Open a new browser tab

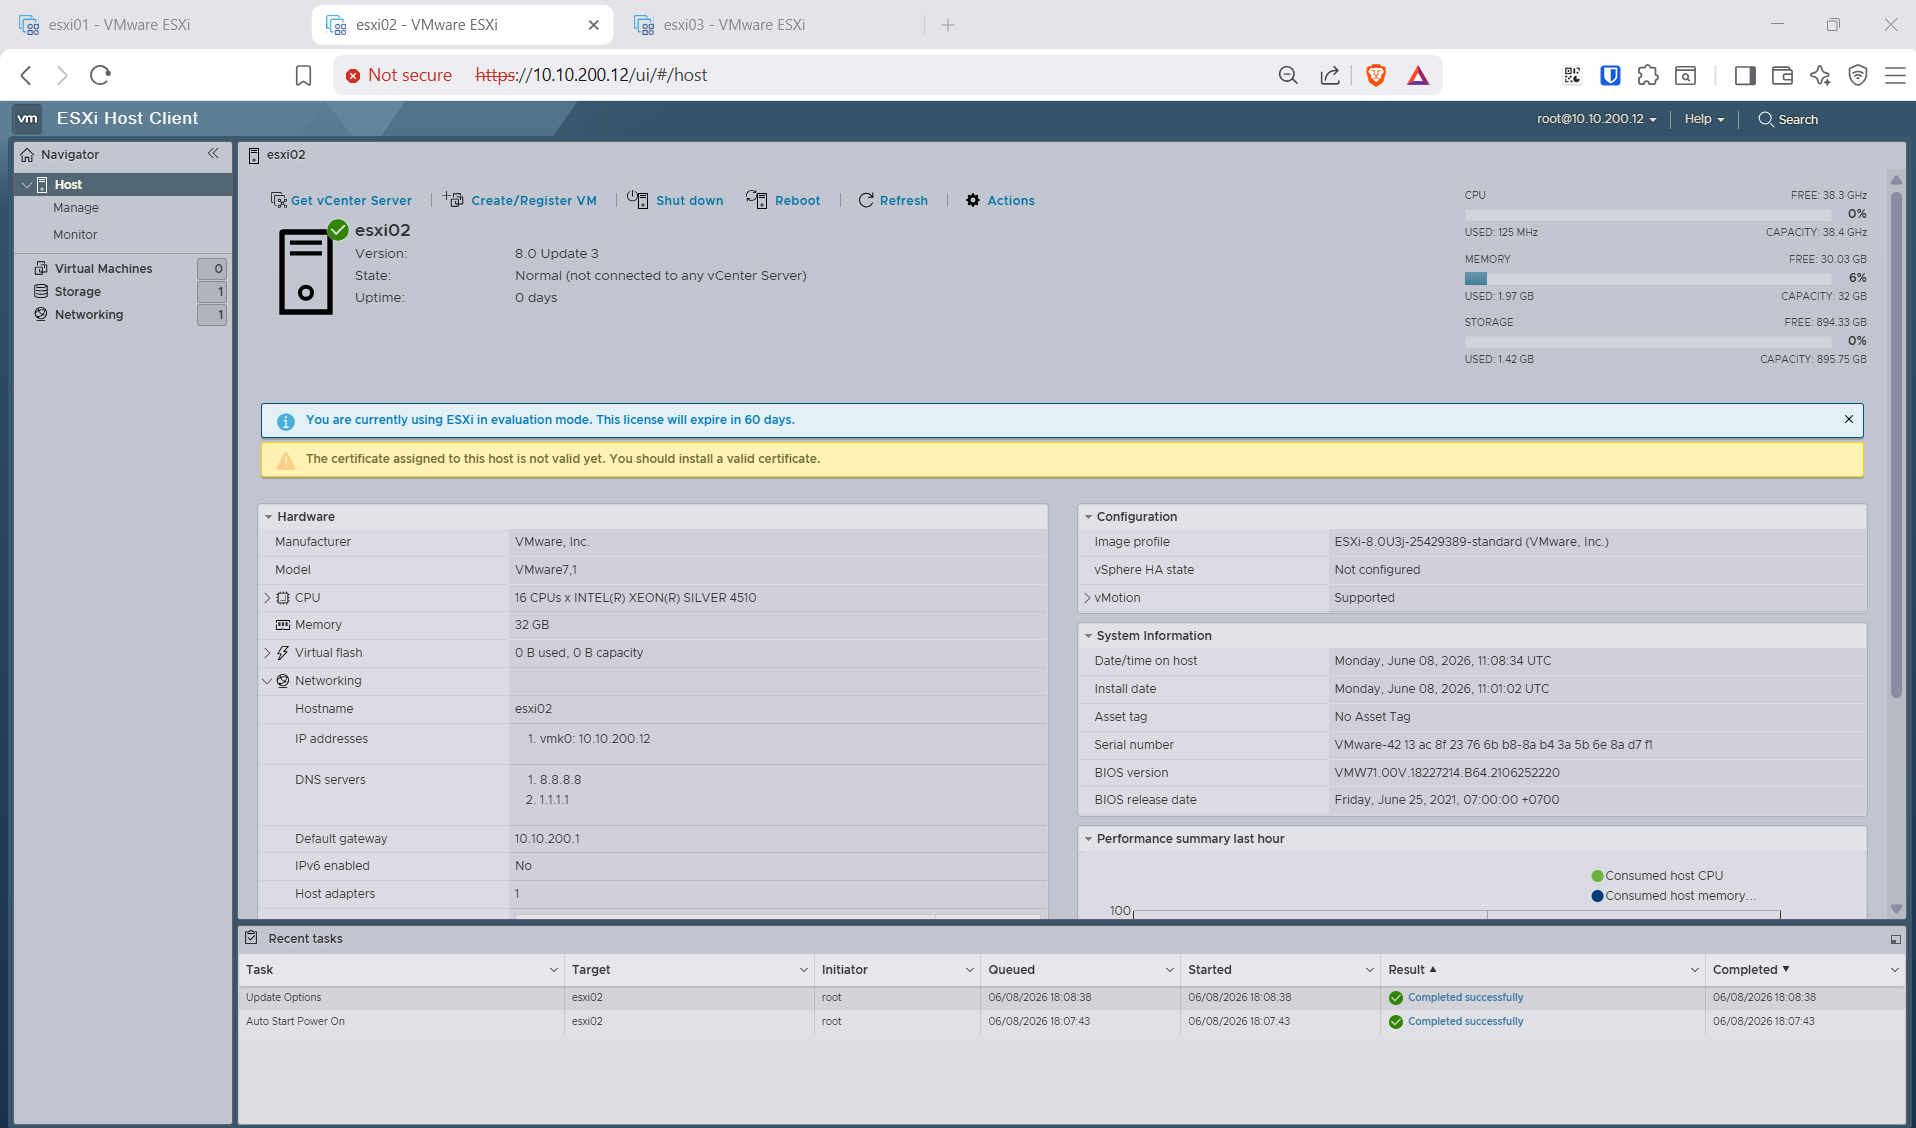pos(948,25)
